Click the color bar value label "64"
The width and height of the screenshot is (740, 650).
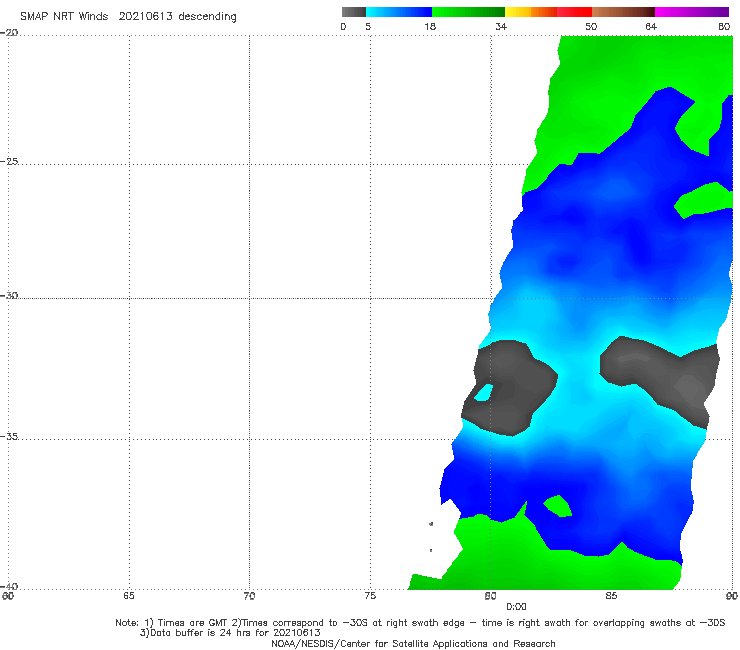(651, 27)
